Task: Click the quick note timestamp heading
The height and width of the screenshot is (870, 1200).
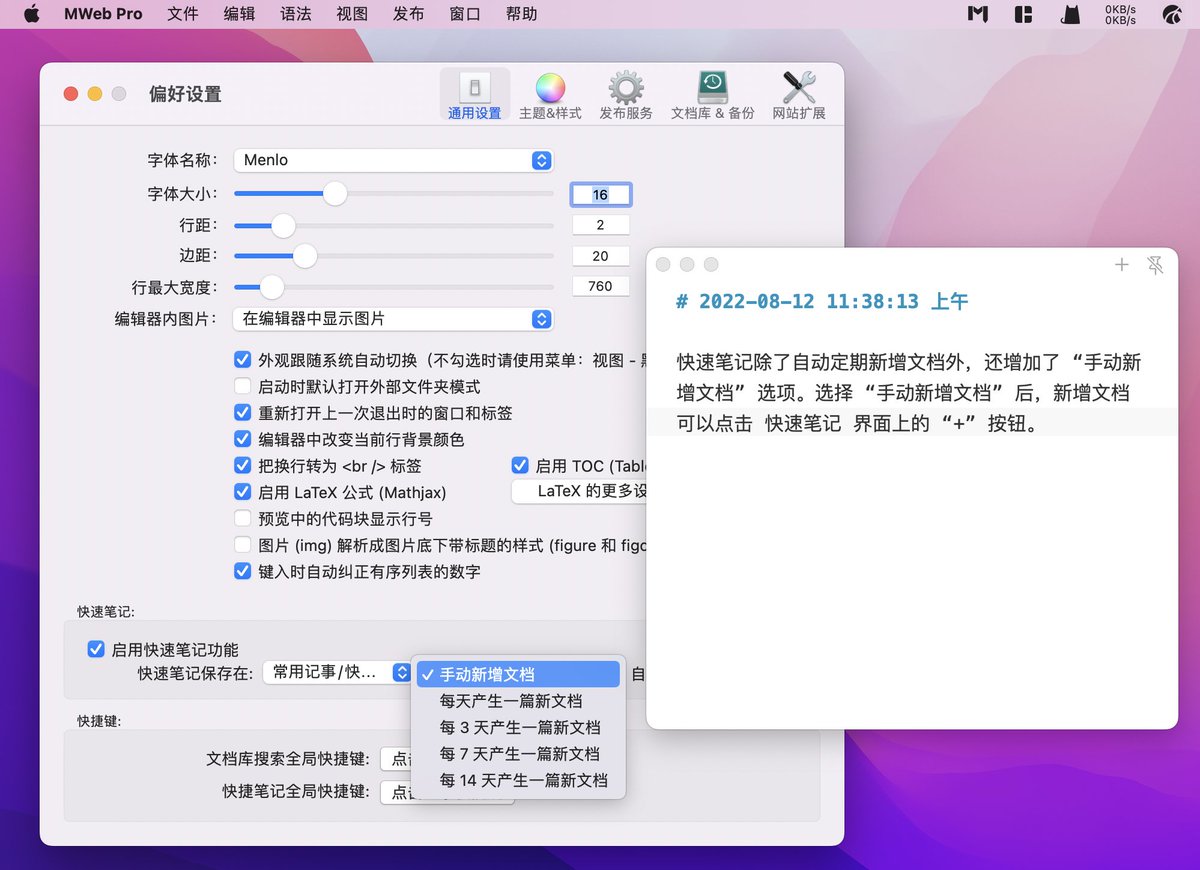Action: point(822,301)
